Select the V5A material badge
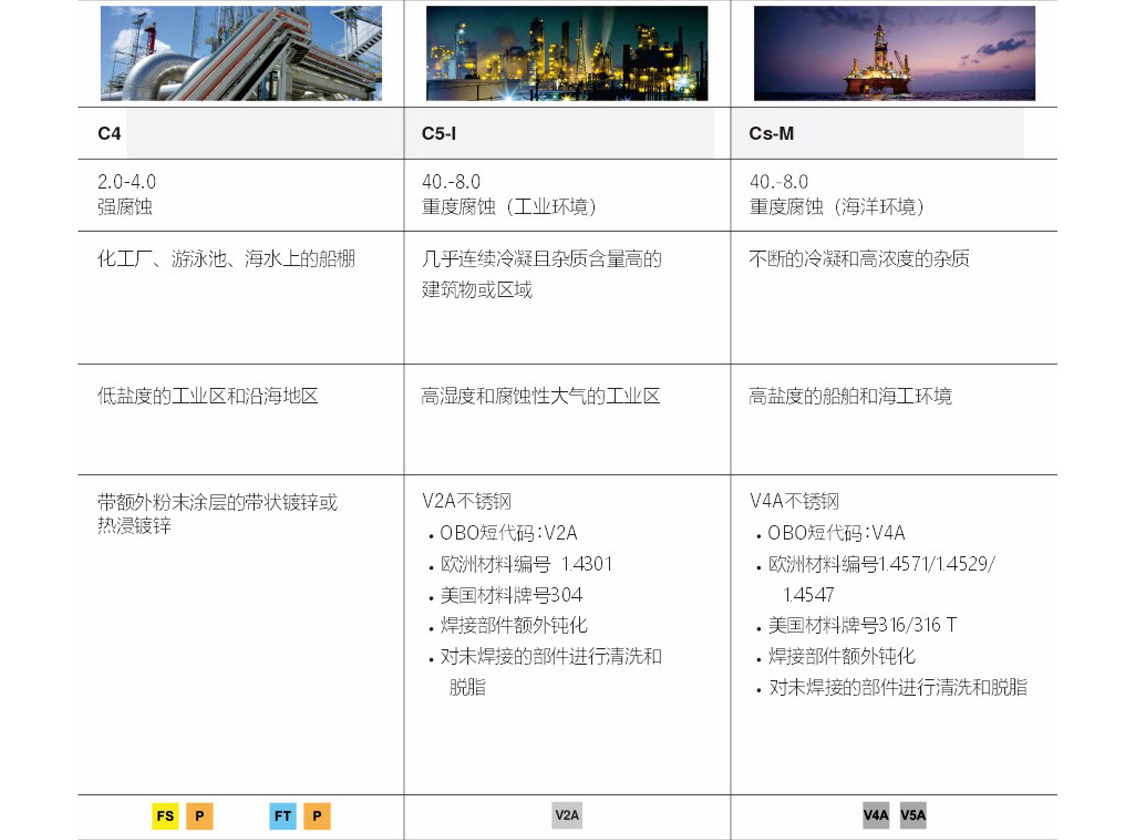This screenshot has height=840, width=1135. (913, 817)
